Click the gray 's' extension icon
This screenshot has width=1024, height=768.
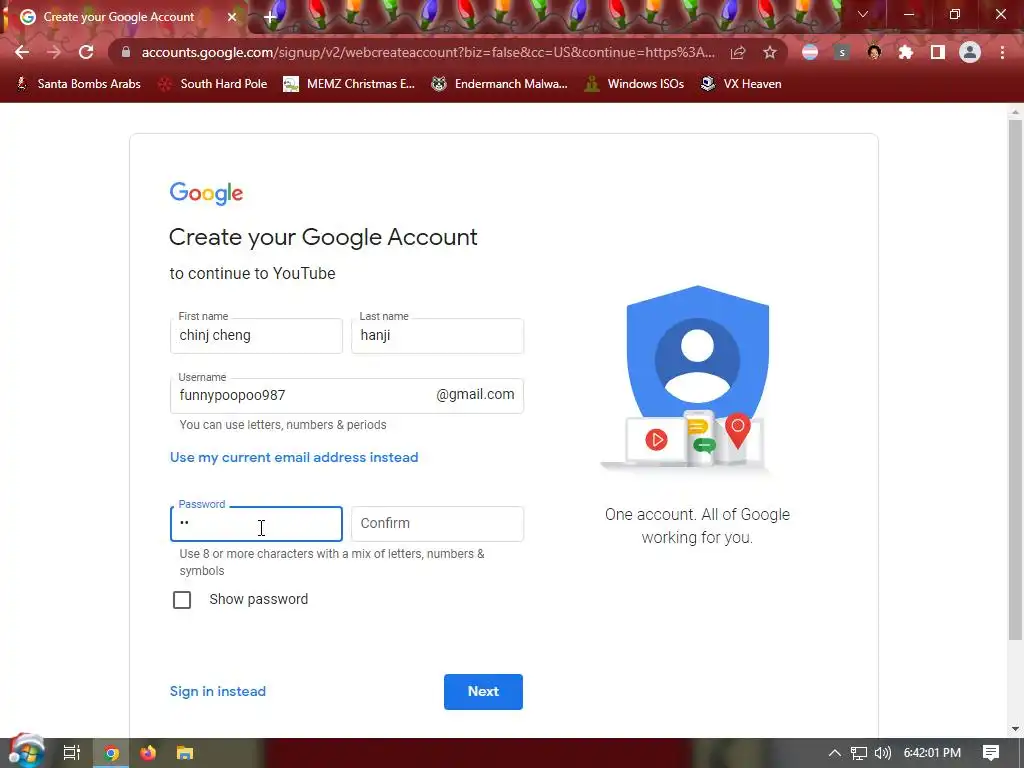(x=842, y=52)
